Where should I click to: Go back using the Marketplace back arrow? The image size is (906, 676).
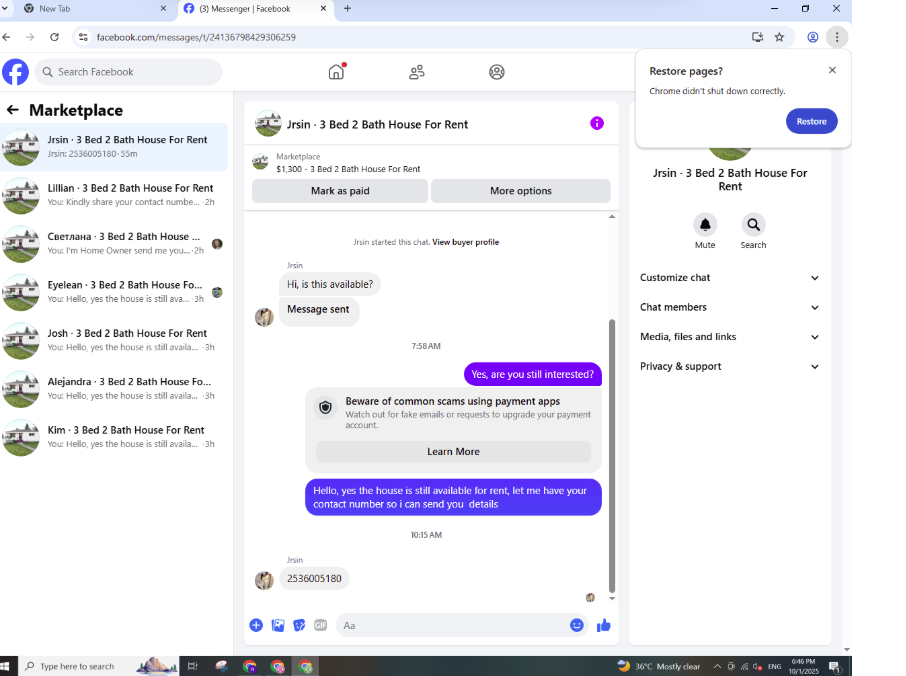13,110
